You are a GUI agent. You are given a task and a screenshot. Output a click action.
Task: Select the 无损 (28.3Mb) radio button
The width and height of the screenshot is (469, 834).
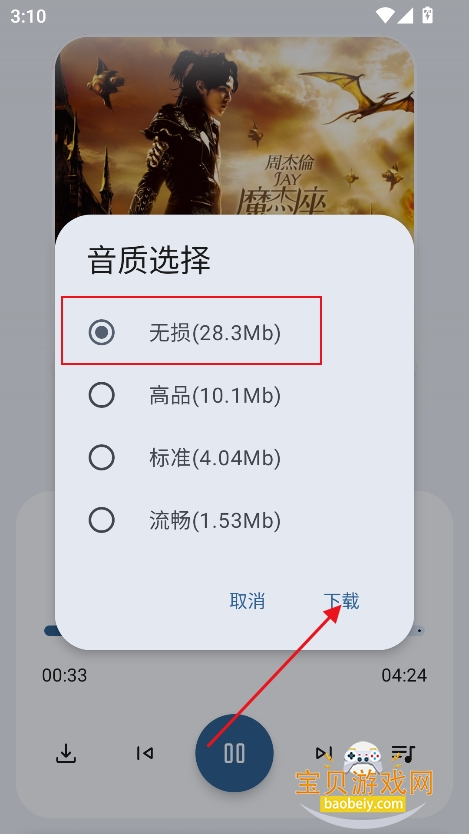(102, 332)
